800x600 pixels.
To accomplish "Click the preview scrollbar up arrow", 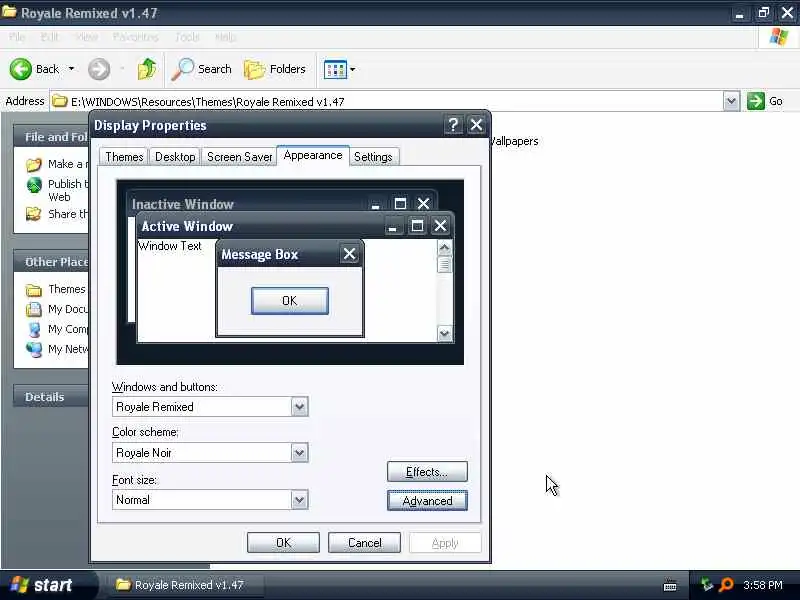I will click(444, 248).
